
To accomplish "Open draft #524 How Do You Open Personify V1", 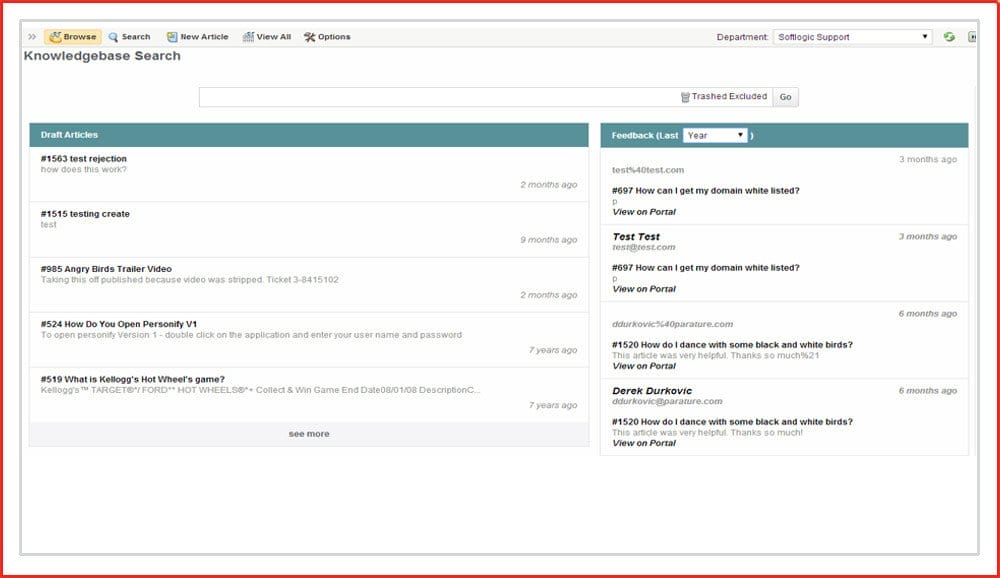I will click(119, 324).
